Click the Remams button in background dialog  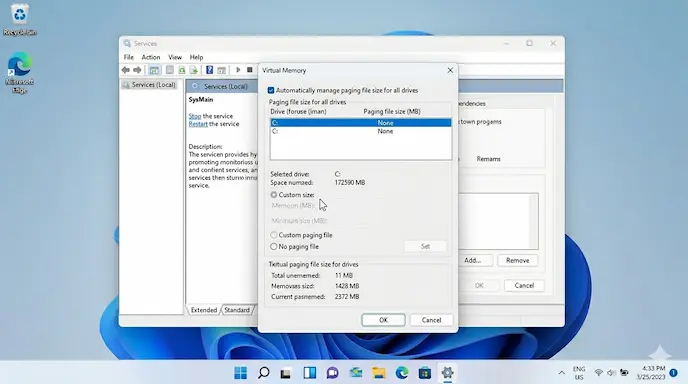pos(488,159)
